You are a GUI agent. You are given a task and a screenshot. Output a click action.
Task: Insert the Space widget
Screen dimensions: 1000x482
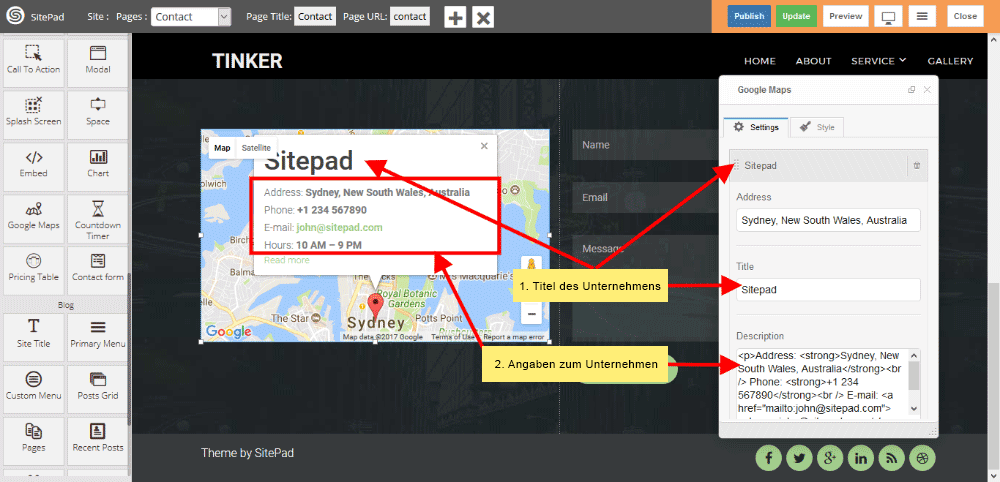point(98,115)
